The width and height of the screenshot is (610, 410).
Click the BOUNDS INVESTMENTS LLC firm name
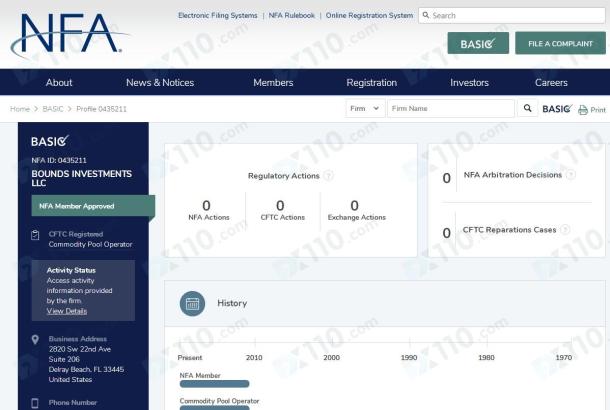pos(82,178)
